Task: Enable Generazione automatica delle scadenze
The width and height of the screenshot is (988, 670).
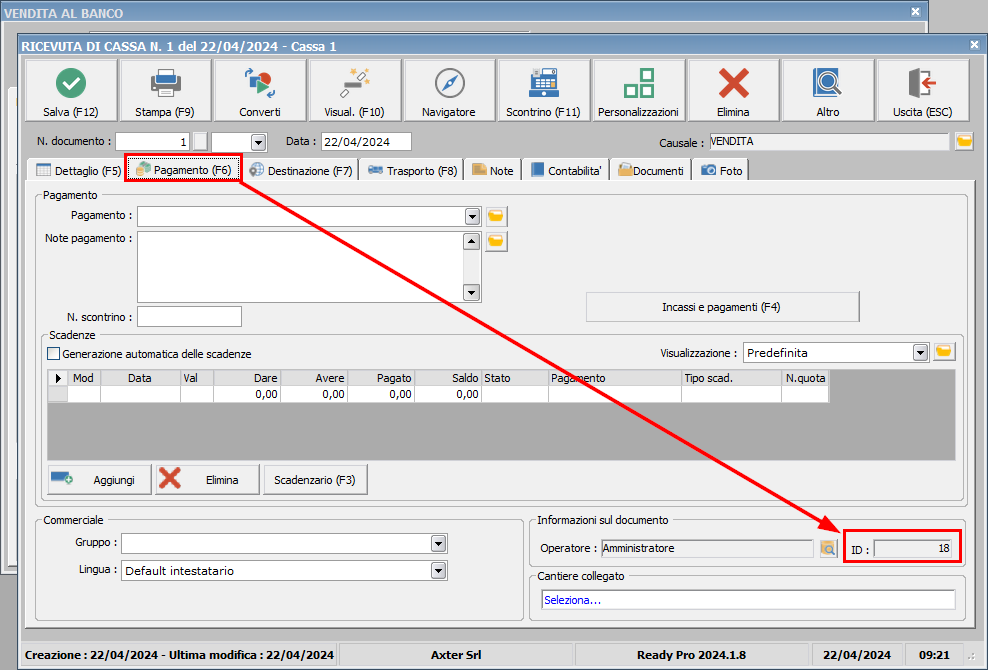Action: click(x=54, y=354)
